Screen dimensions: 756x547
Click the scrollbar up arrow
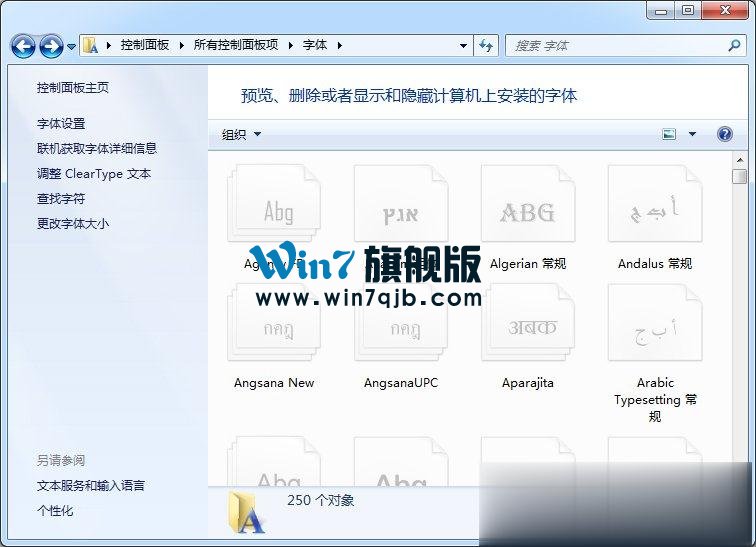(740, 160)
